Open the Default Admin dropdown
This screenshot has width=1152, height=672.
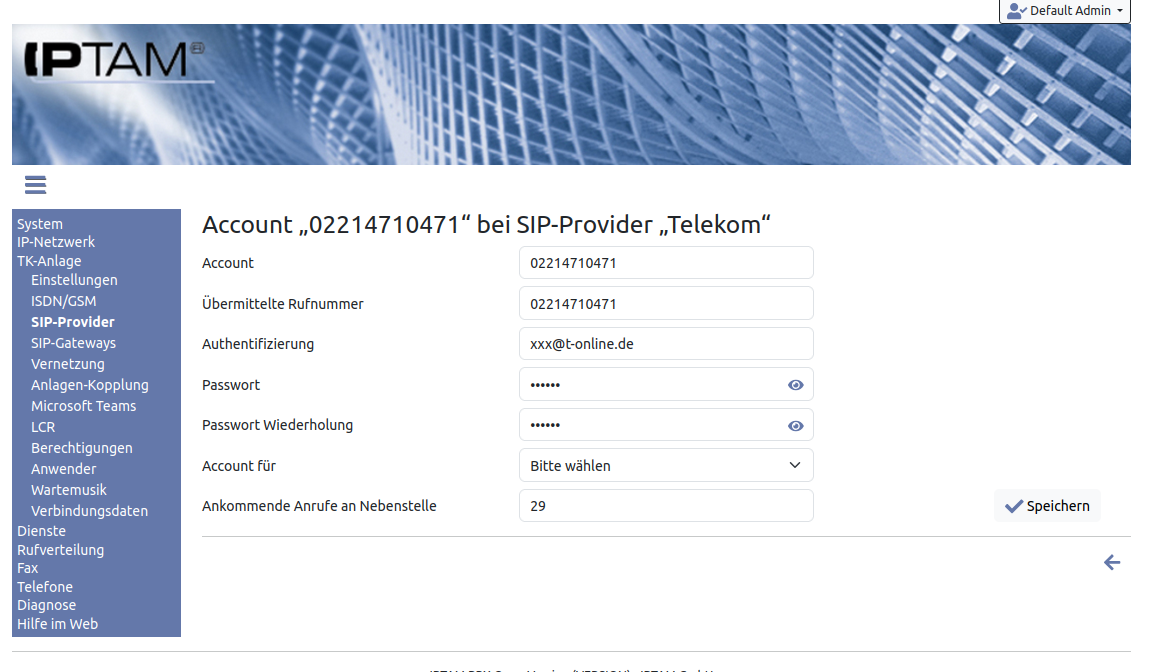coord(1065,11)
